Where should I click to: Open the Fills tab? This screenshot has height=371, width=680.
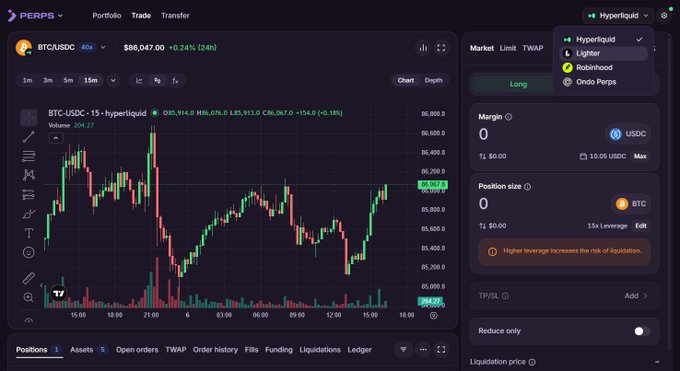click(252, 350)
